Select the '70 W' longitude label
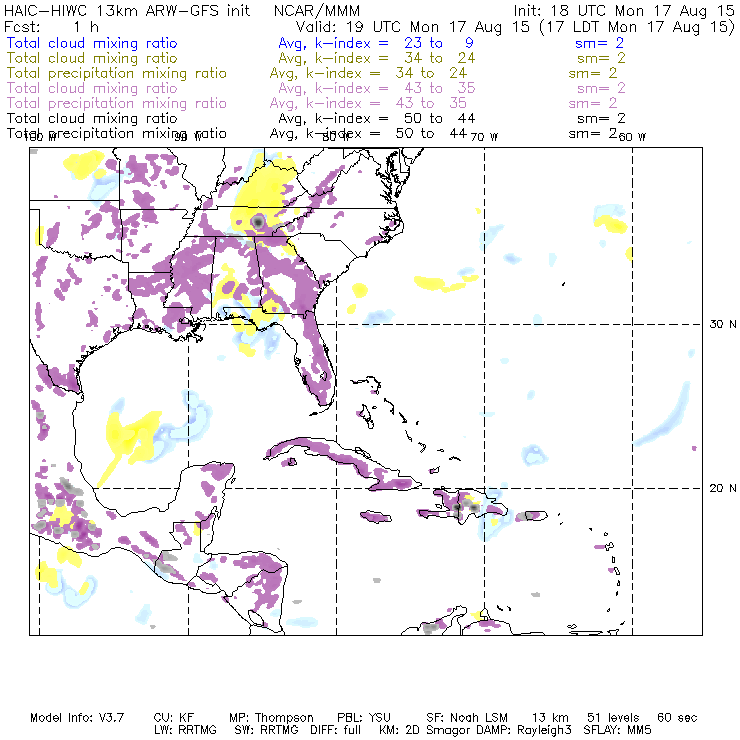The image size is (740, 740). click(484, 137)
